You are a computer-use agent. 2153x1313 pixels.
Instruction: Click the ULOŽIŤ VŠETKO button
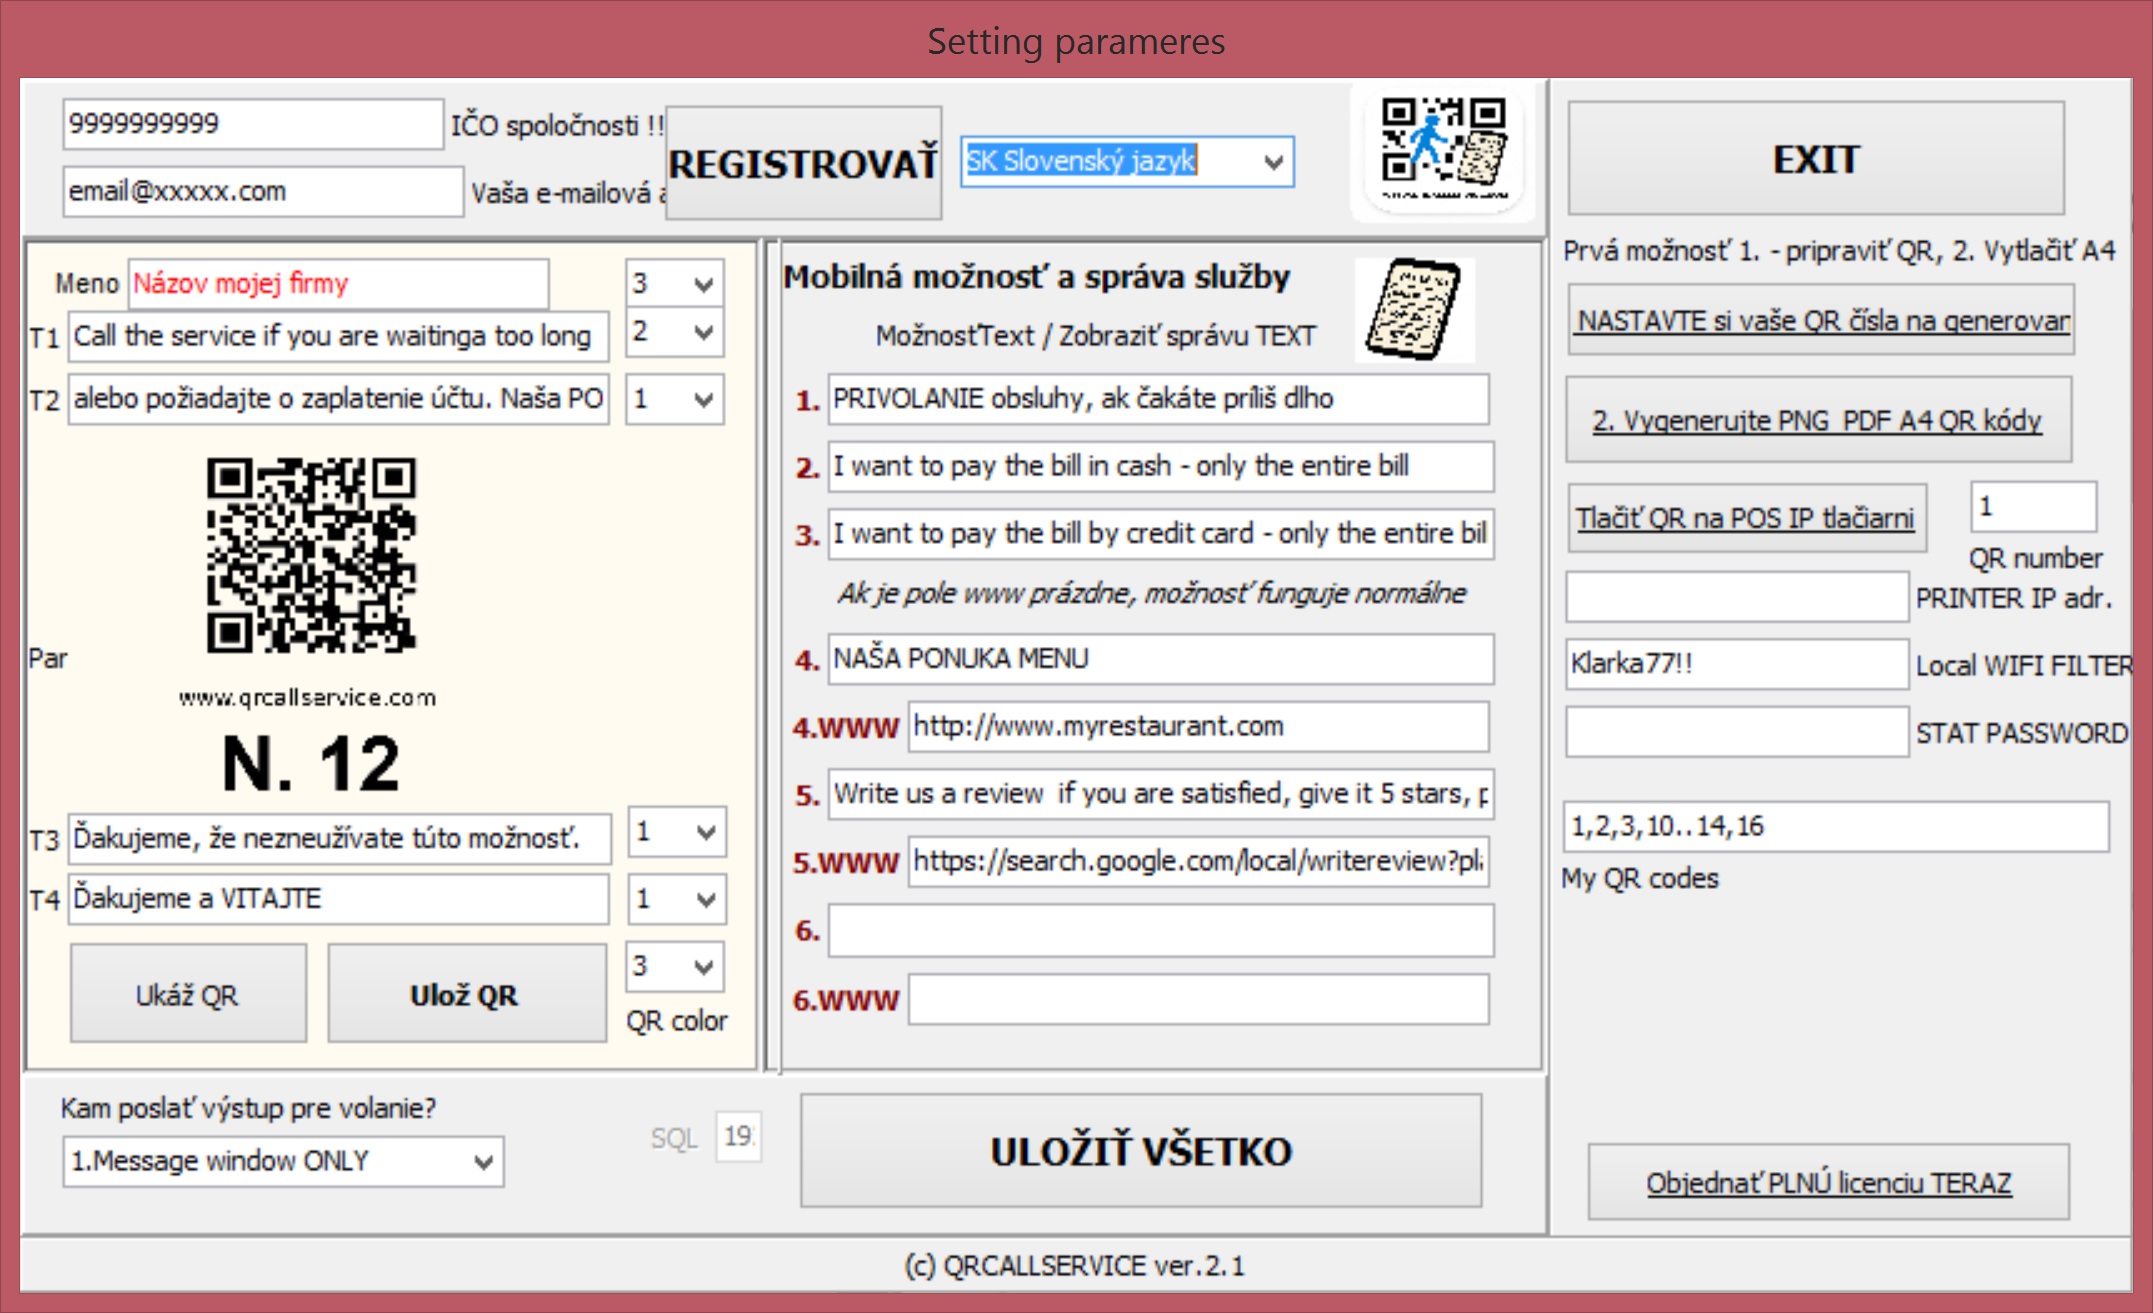click(1141, 1151)
